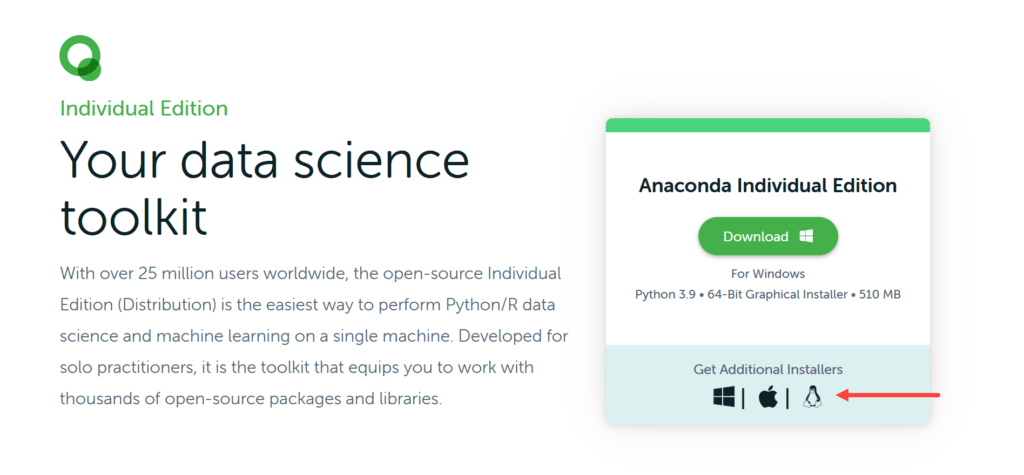Viewport: 1024px width, 475px height.
Task: Click "Get Additional Installers" label
Action: (x=767, y=369)
